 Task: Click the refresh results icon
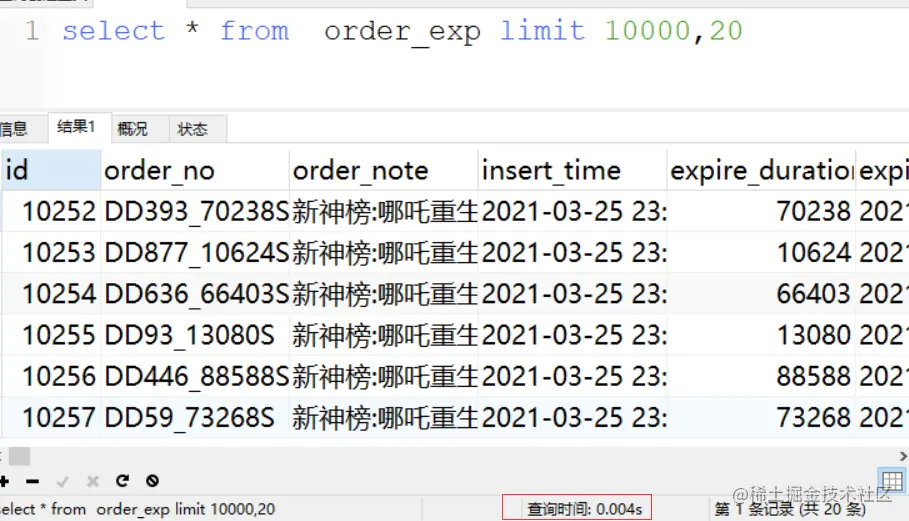click(122, 480)
